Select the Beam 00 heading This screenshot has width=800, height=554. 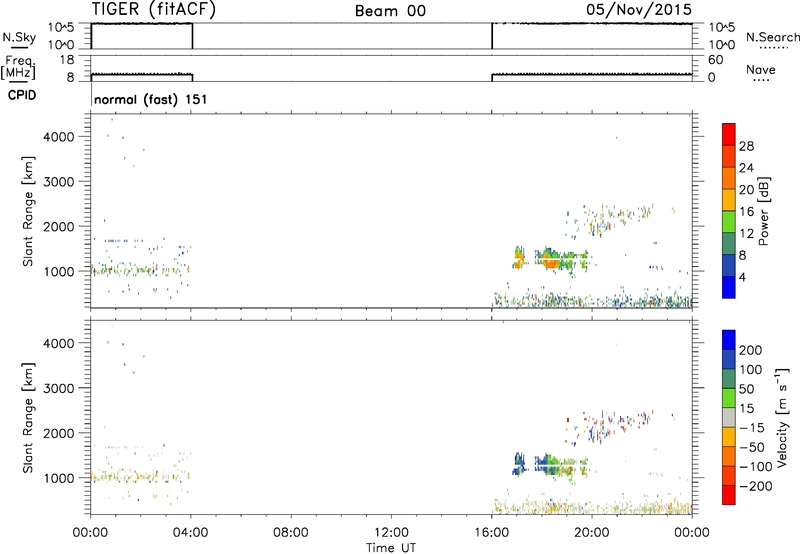[390, 11]
